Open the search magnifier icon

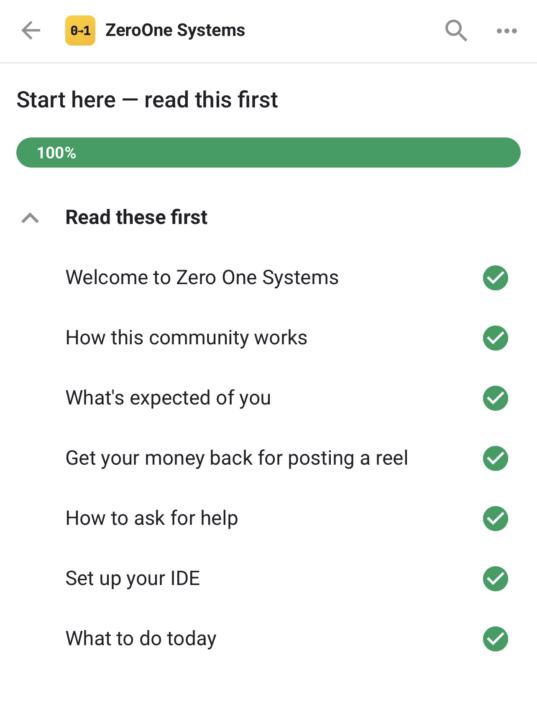(456, 31)
